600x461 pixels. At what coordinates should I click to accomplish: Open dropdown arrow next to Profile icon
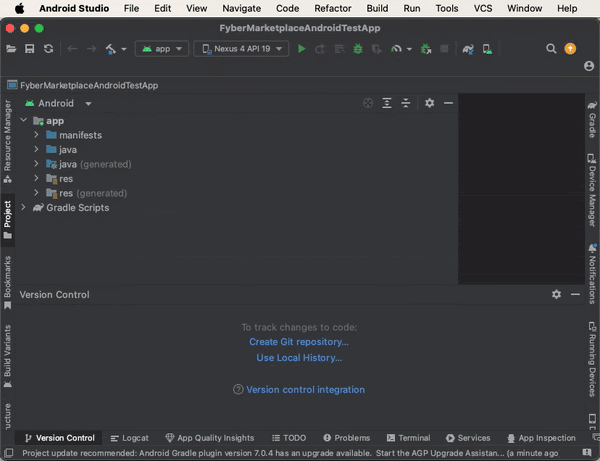[409, 49]
